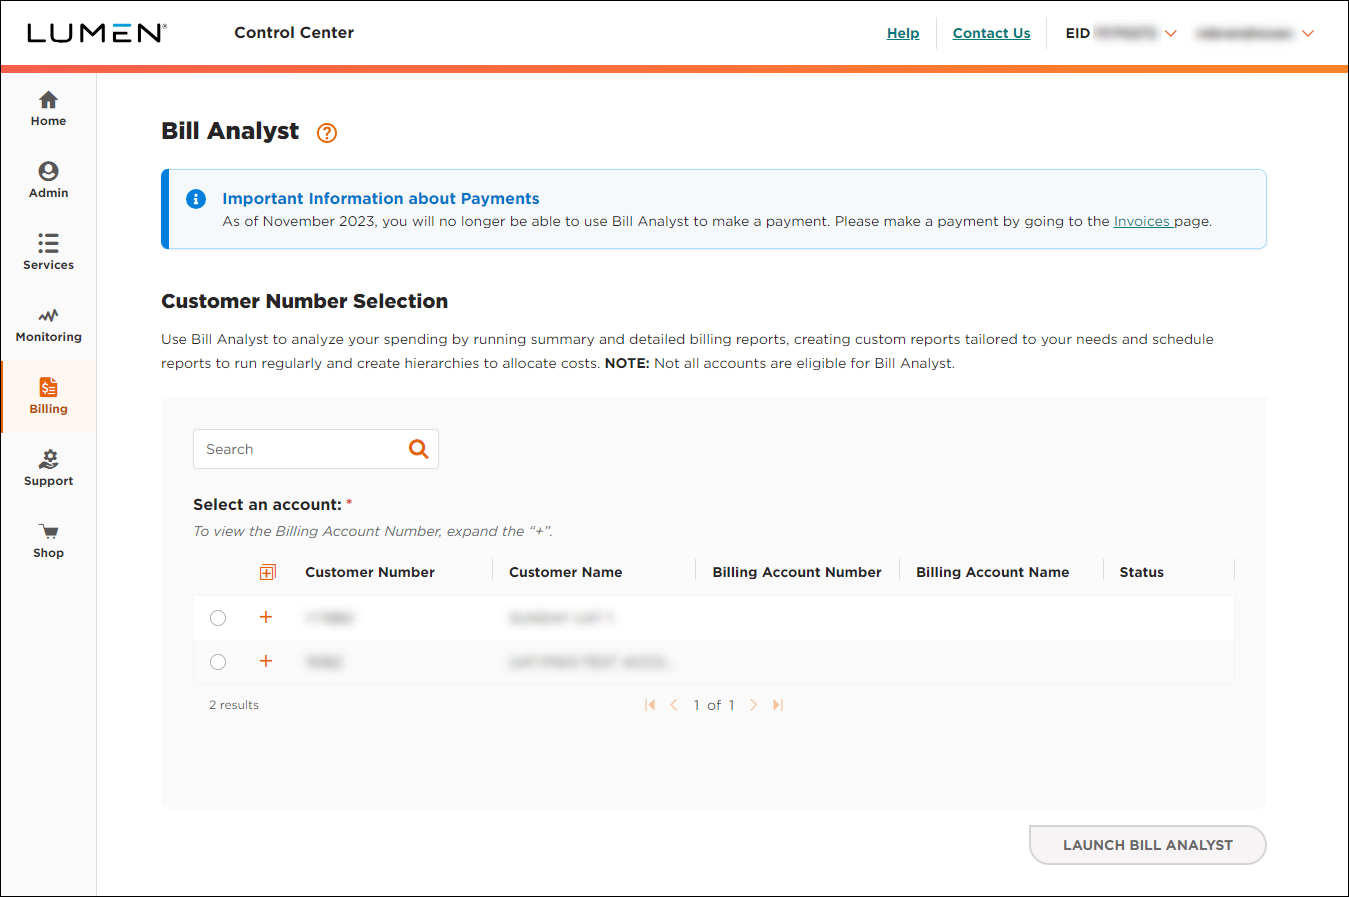This screenshot has width=1349, height=897.
Task: Open the Home sidebar section
Action: click(48, 109)
